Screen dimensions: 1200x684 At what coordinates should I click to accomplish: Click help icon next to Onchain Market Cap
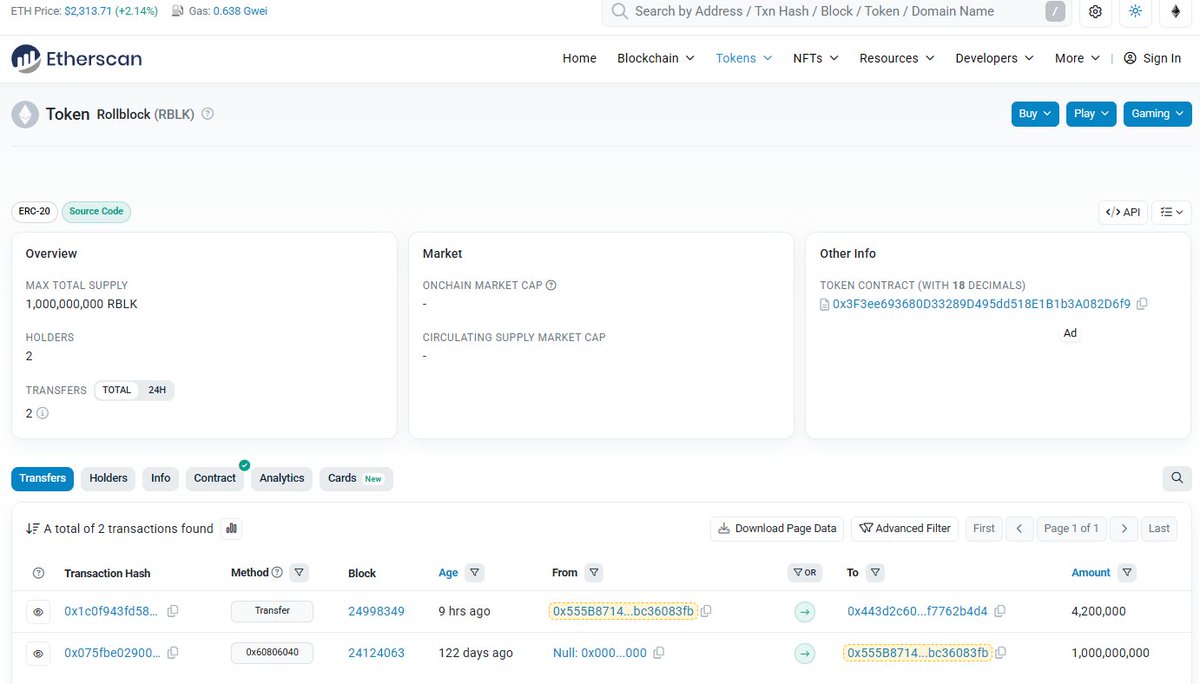[551, 285]
